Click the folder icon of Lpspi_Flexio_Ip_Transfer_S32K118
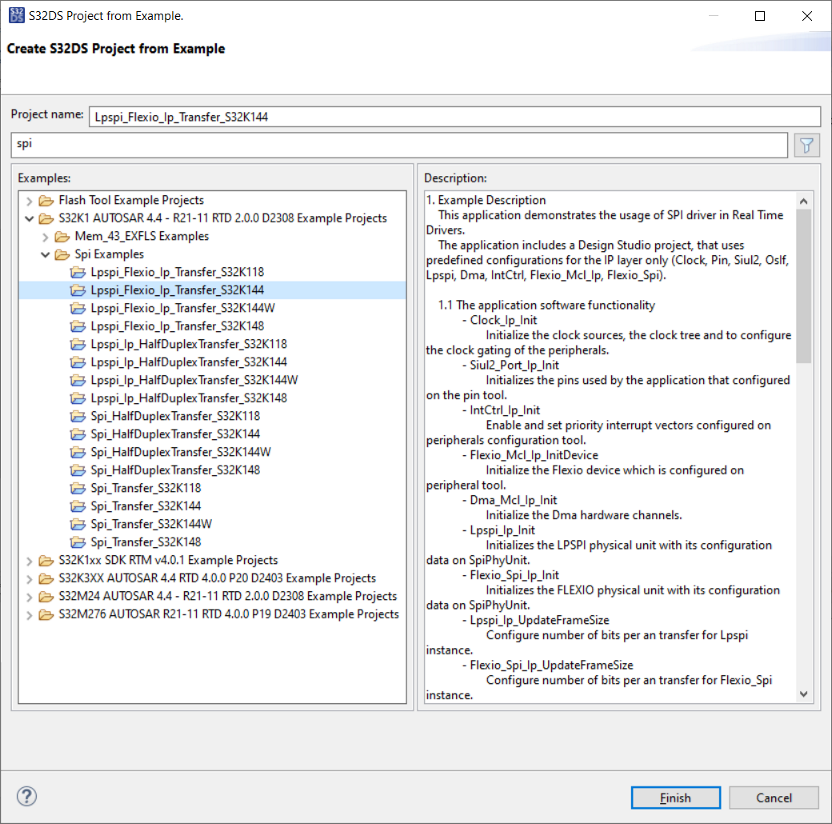 tap(78, 272)
